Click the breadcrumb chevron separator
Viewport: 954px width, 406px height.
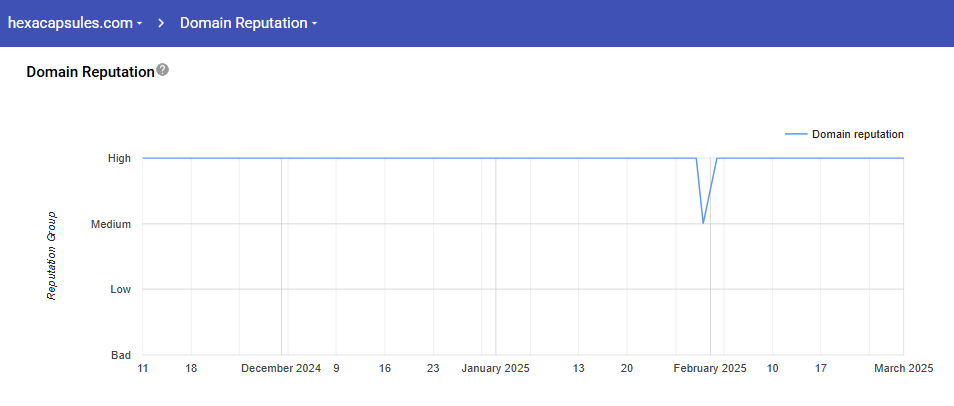click(161, 23)
